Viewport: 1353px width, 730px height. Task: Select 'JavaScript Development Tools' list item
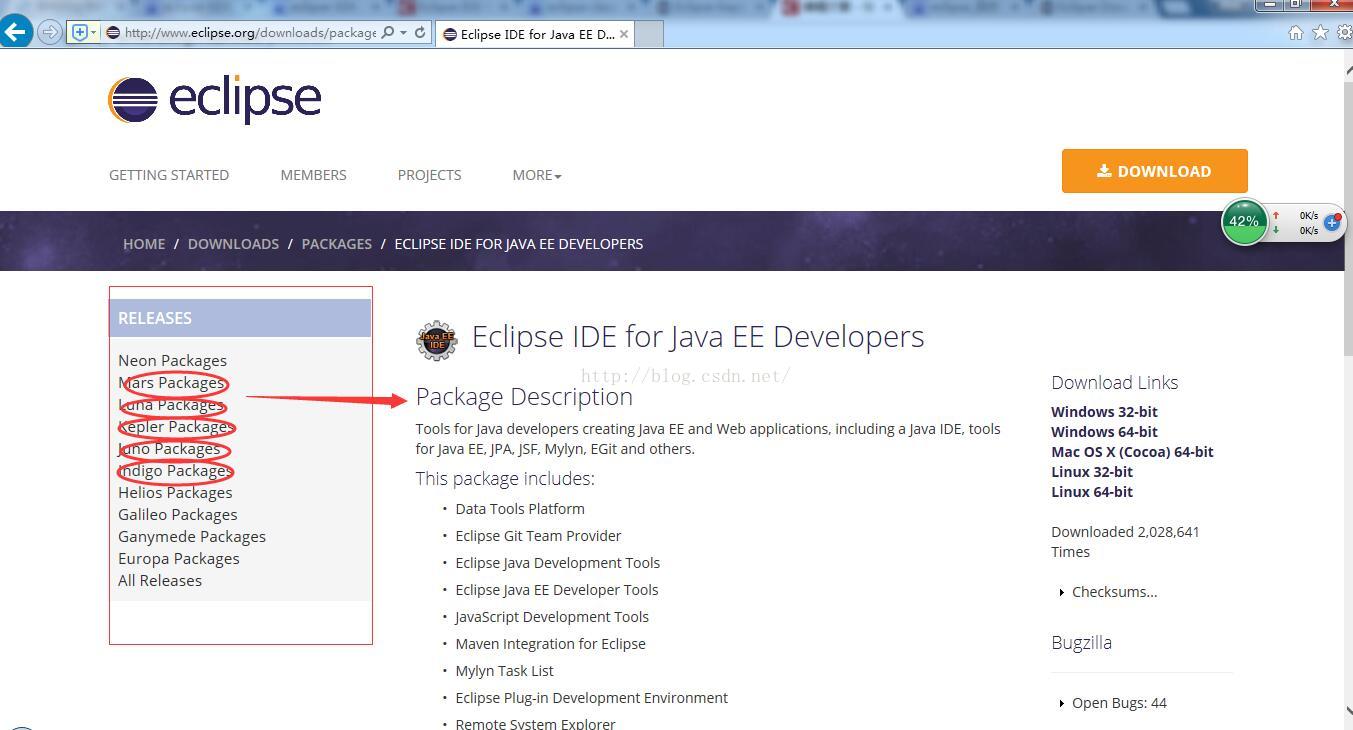[x=552, y=616]
